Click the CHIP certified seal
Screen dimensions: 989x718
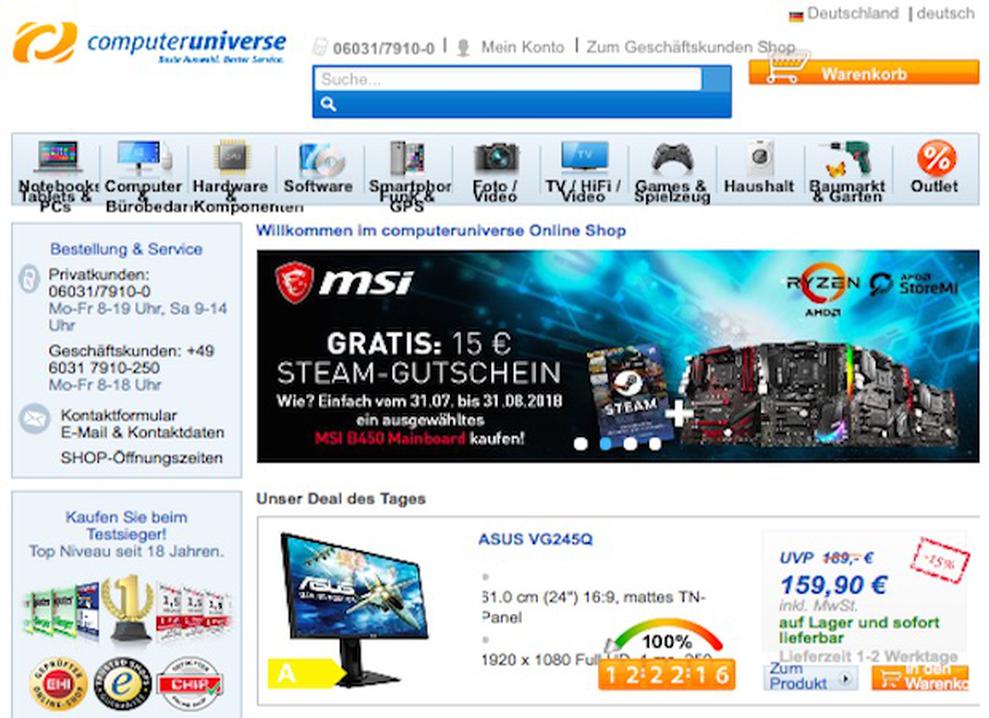(189, 684)
